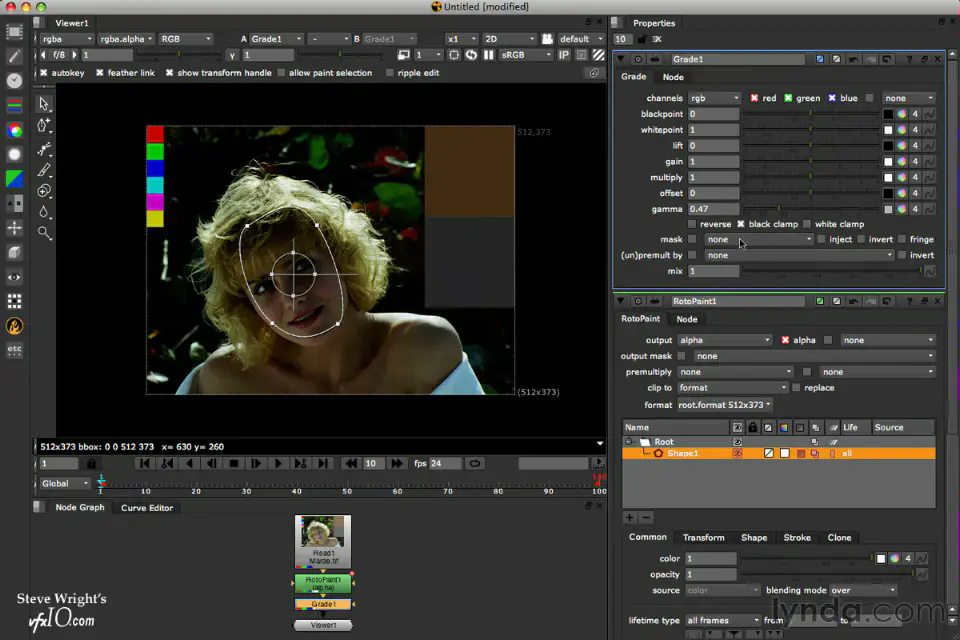This screenshot has width=960, height=640.
Task: Click the plus button under the shape list
Action: (629, 518)
